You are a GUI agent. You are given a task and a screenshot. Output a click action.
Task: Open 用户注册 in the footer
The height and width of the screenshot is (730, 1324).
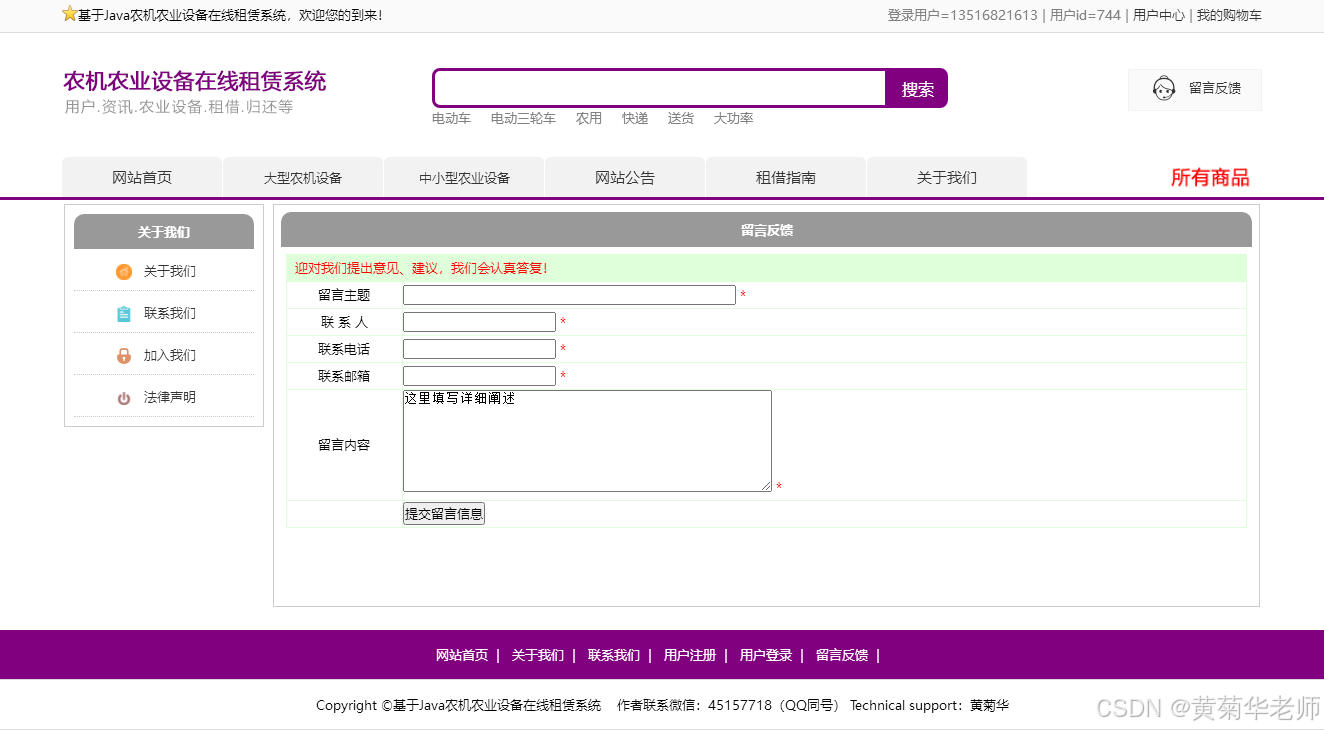pyautogui.click(x=690, y=655)
